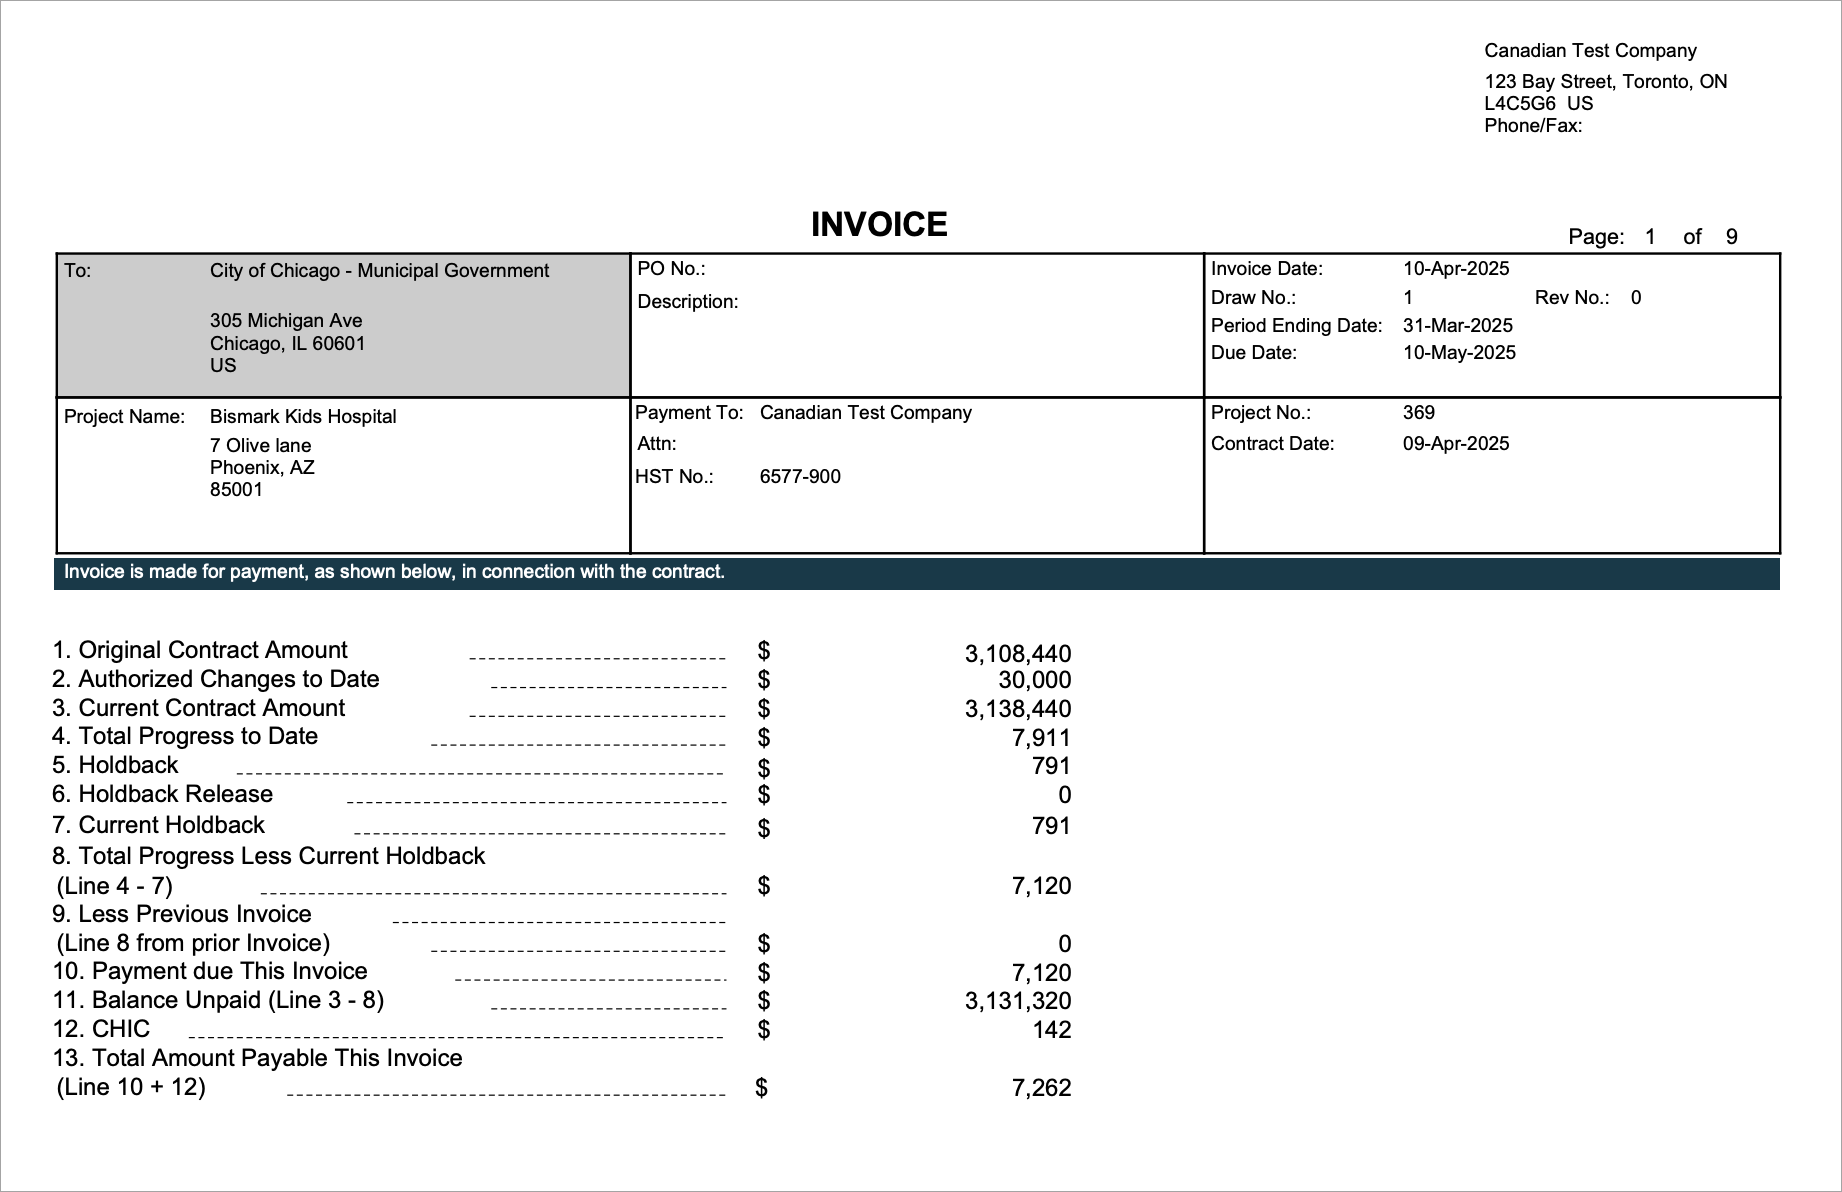Click Total Amount Payable This Invoice
This screenshot has width=1842, height=1192.
[x=257, y=1059]
